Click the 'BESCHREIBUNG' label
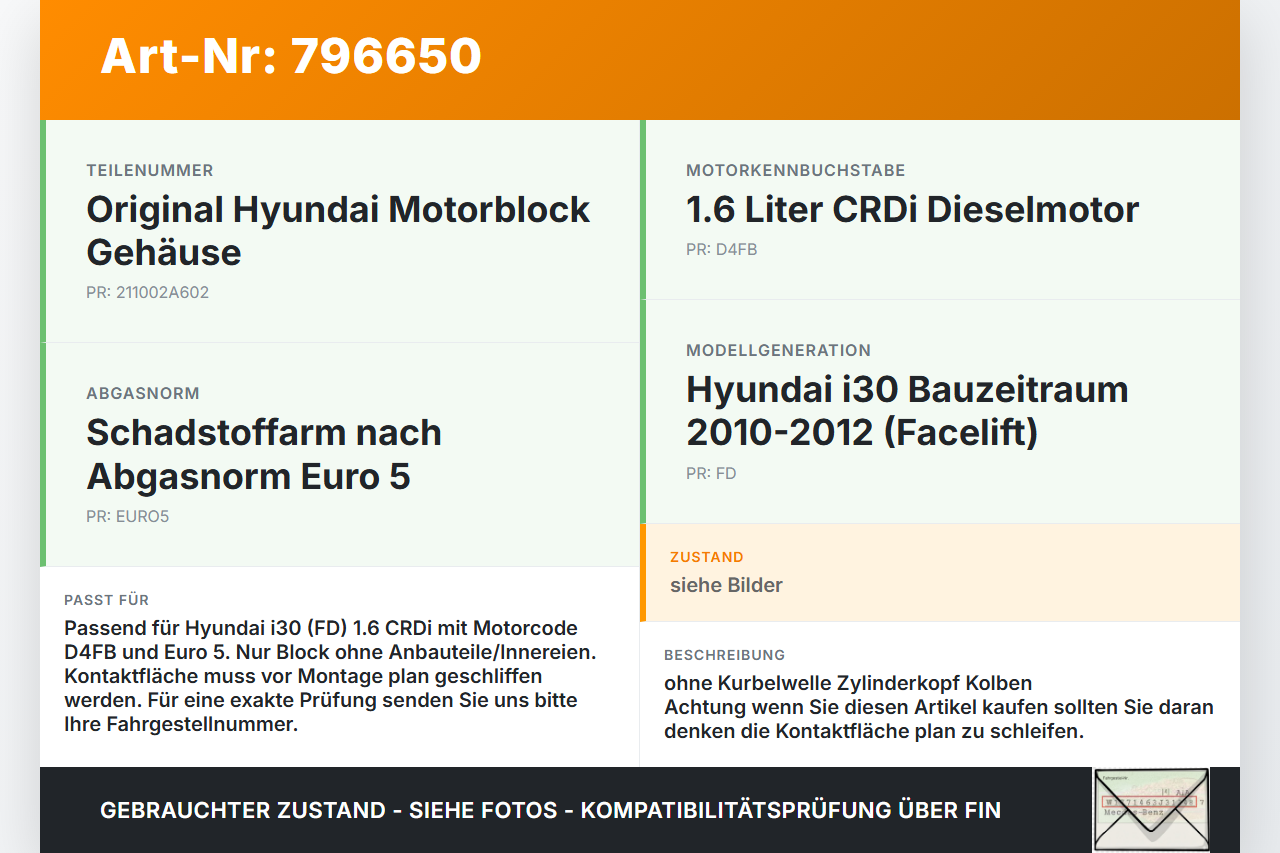Image resolution: width=1280 pixels, height=853 pixels. point(725,655)
